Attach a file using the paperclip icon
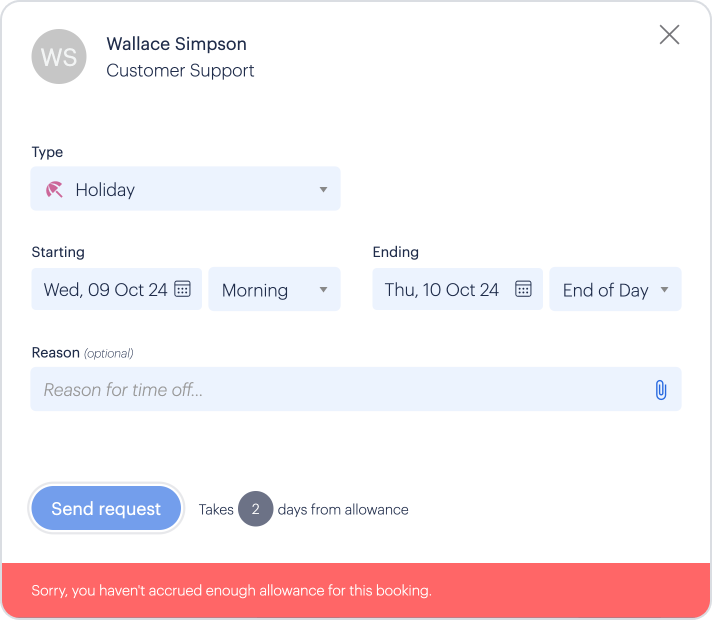This screenshot has height=620, width=712. point(661,390)
